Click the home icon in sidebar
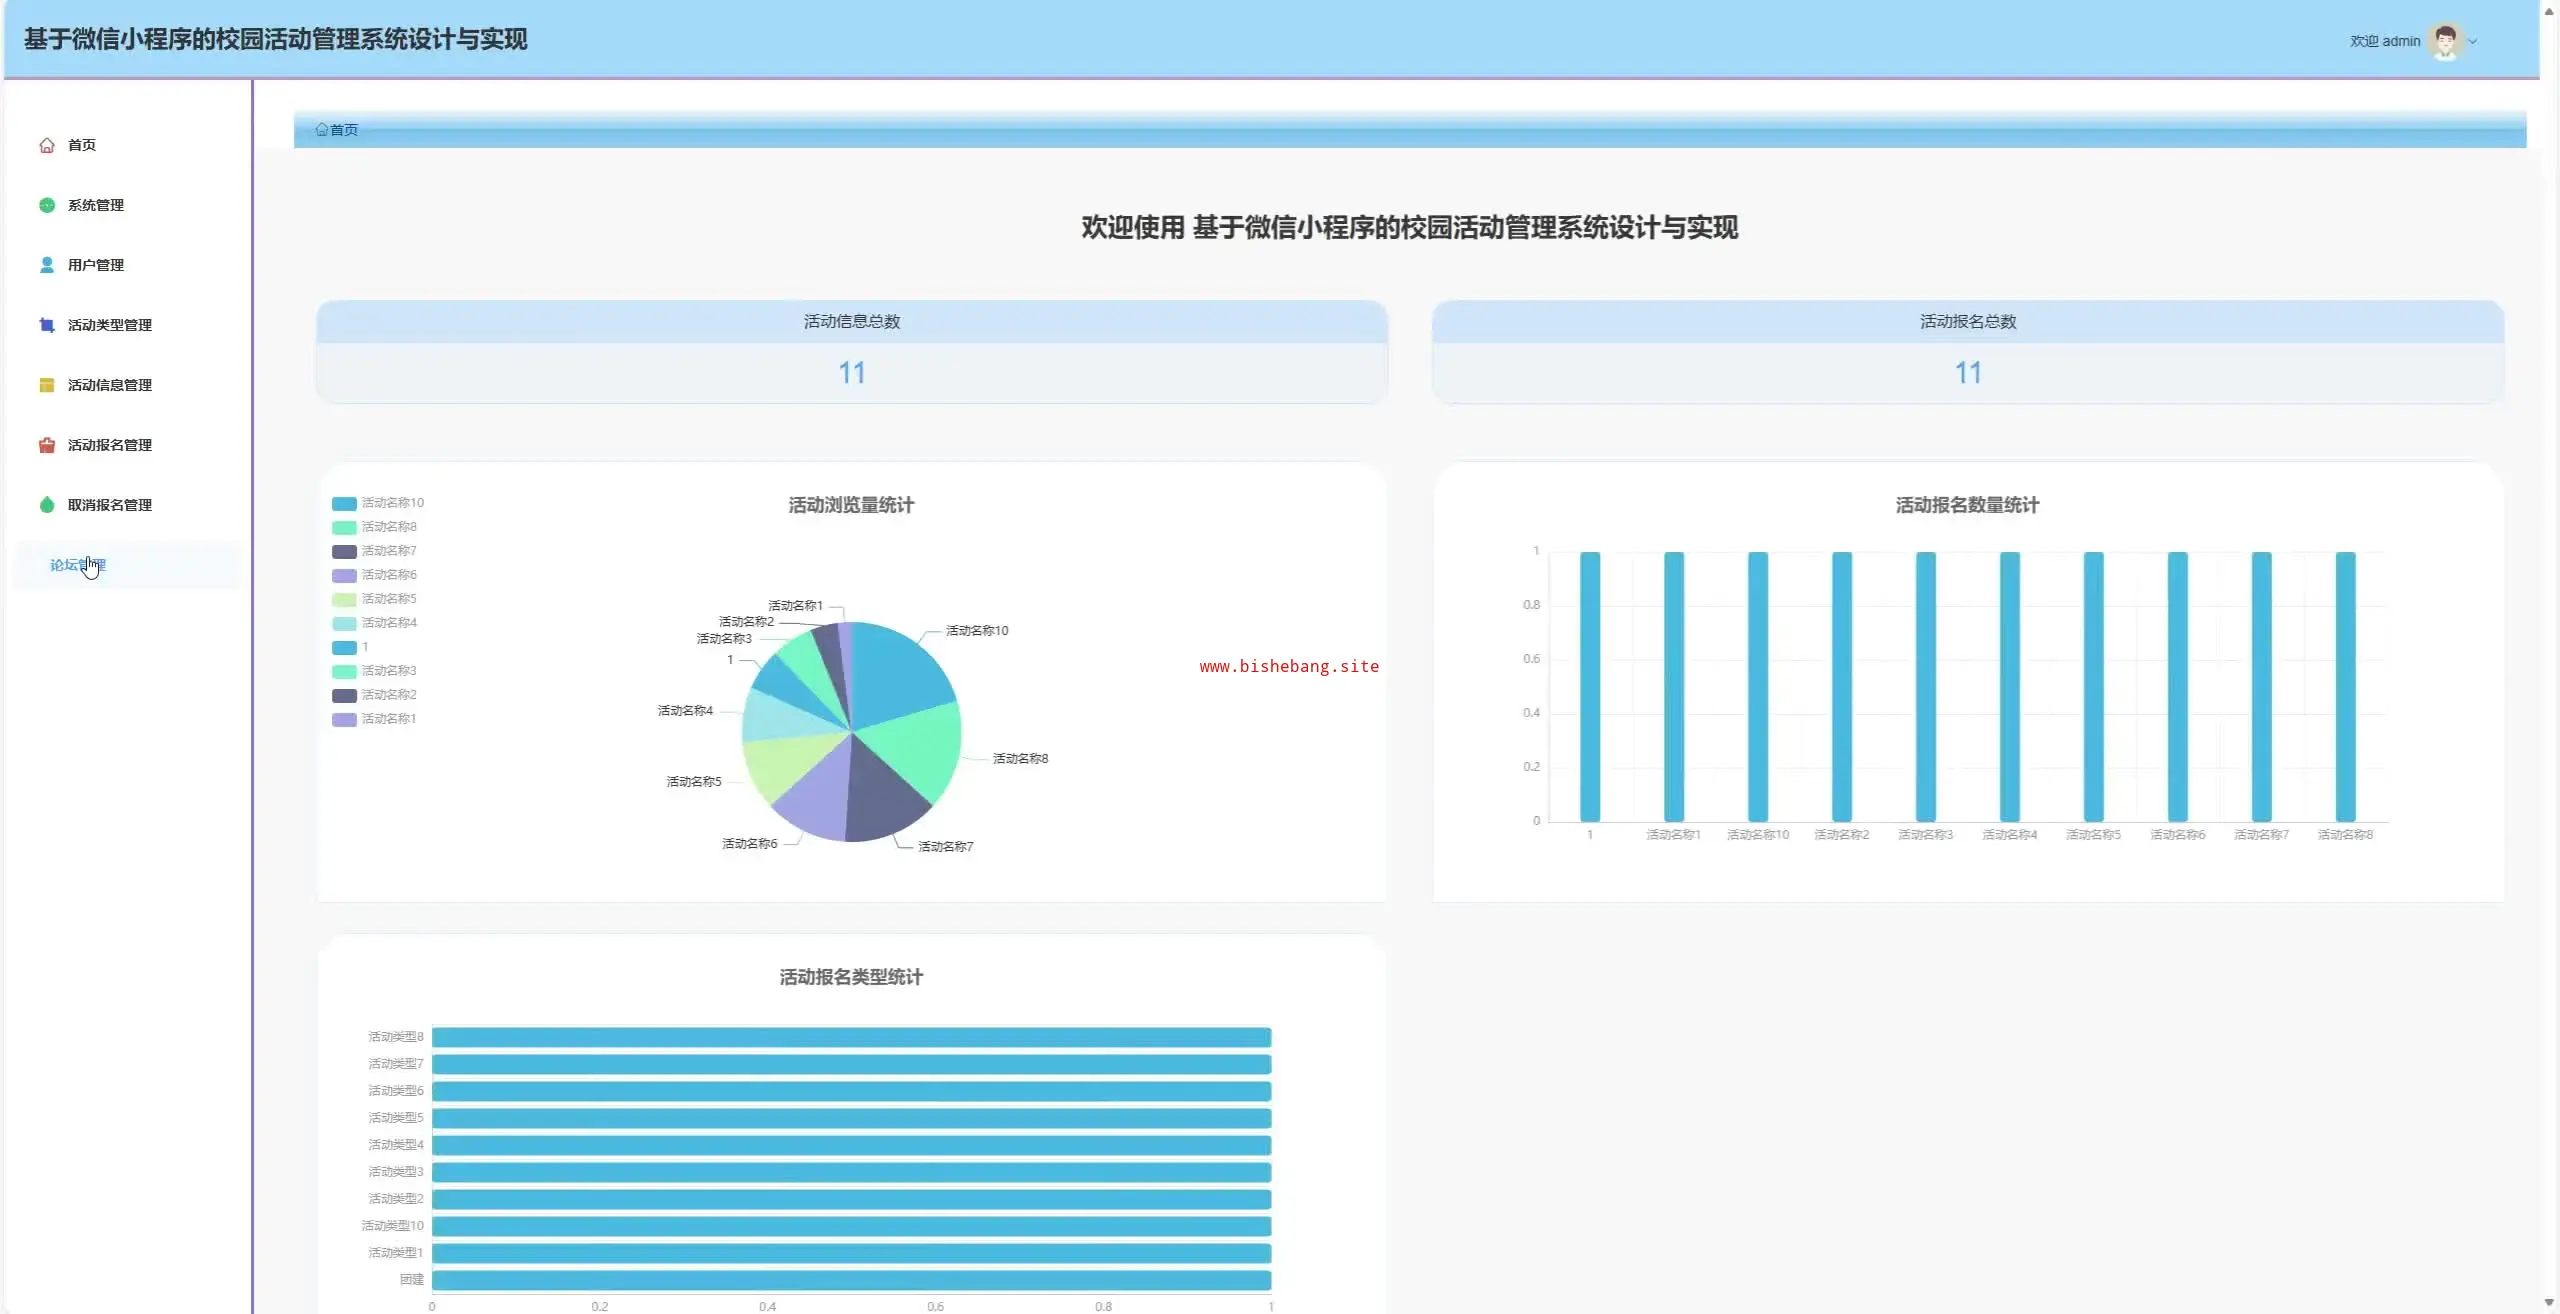This screenshot has height=1314, width=2560. click(x=46, y=145)
